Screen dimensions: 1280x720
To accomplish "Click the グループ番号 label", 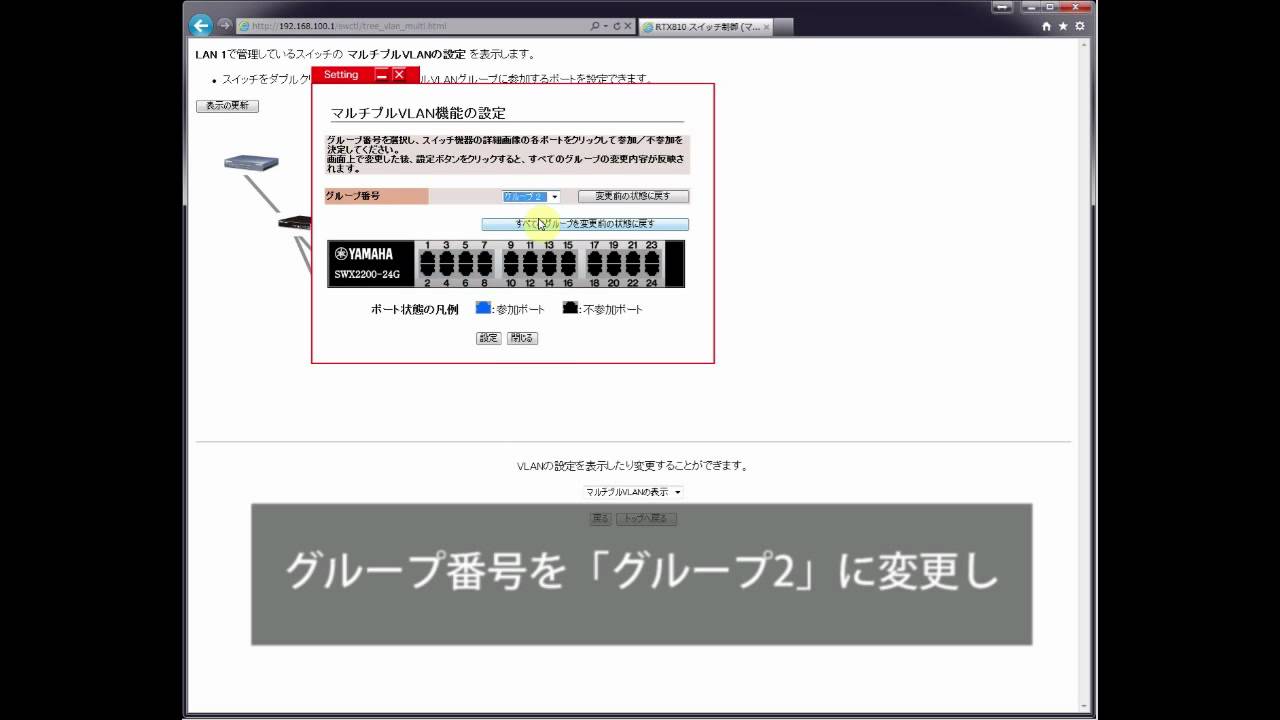I will tap(352, 196).
